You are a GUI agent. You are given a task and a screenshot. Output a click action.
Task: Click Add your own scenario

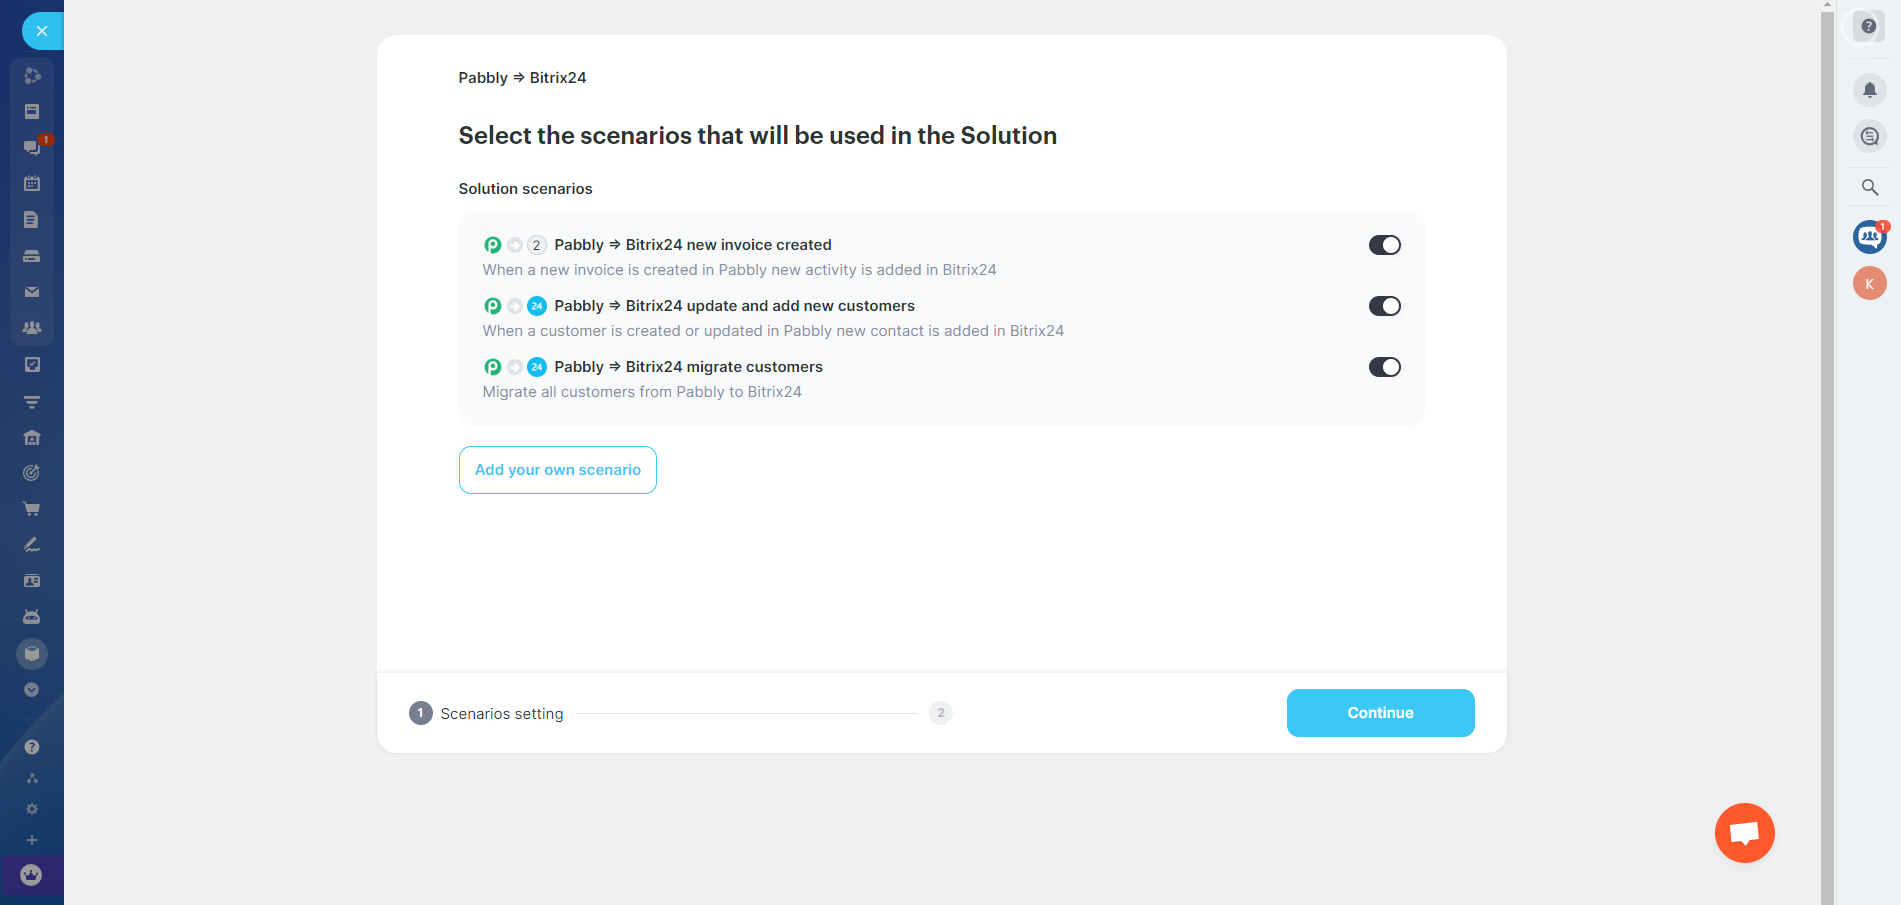click(x=558, y=470)
